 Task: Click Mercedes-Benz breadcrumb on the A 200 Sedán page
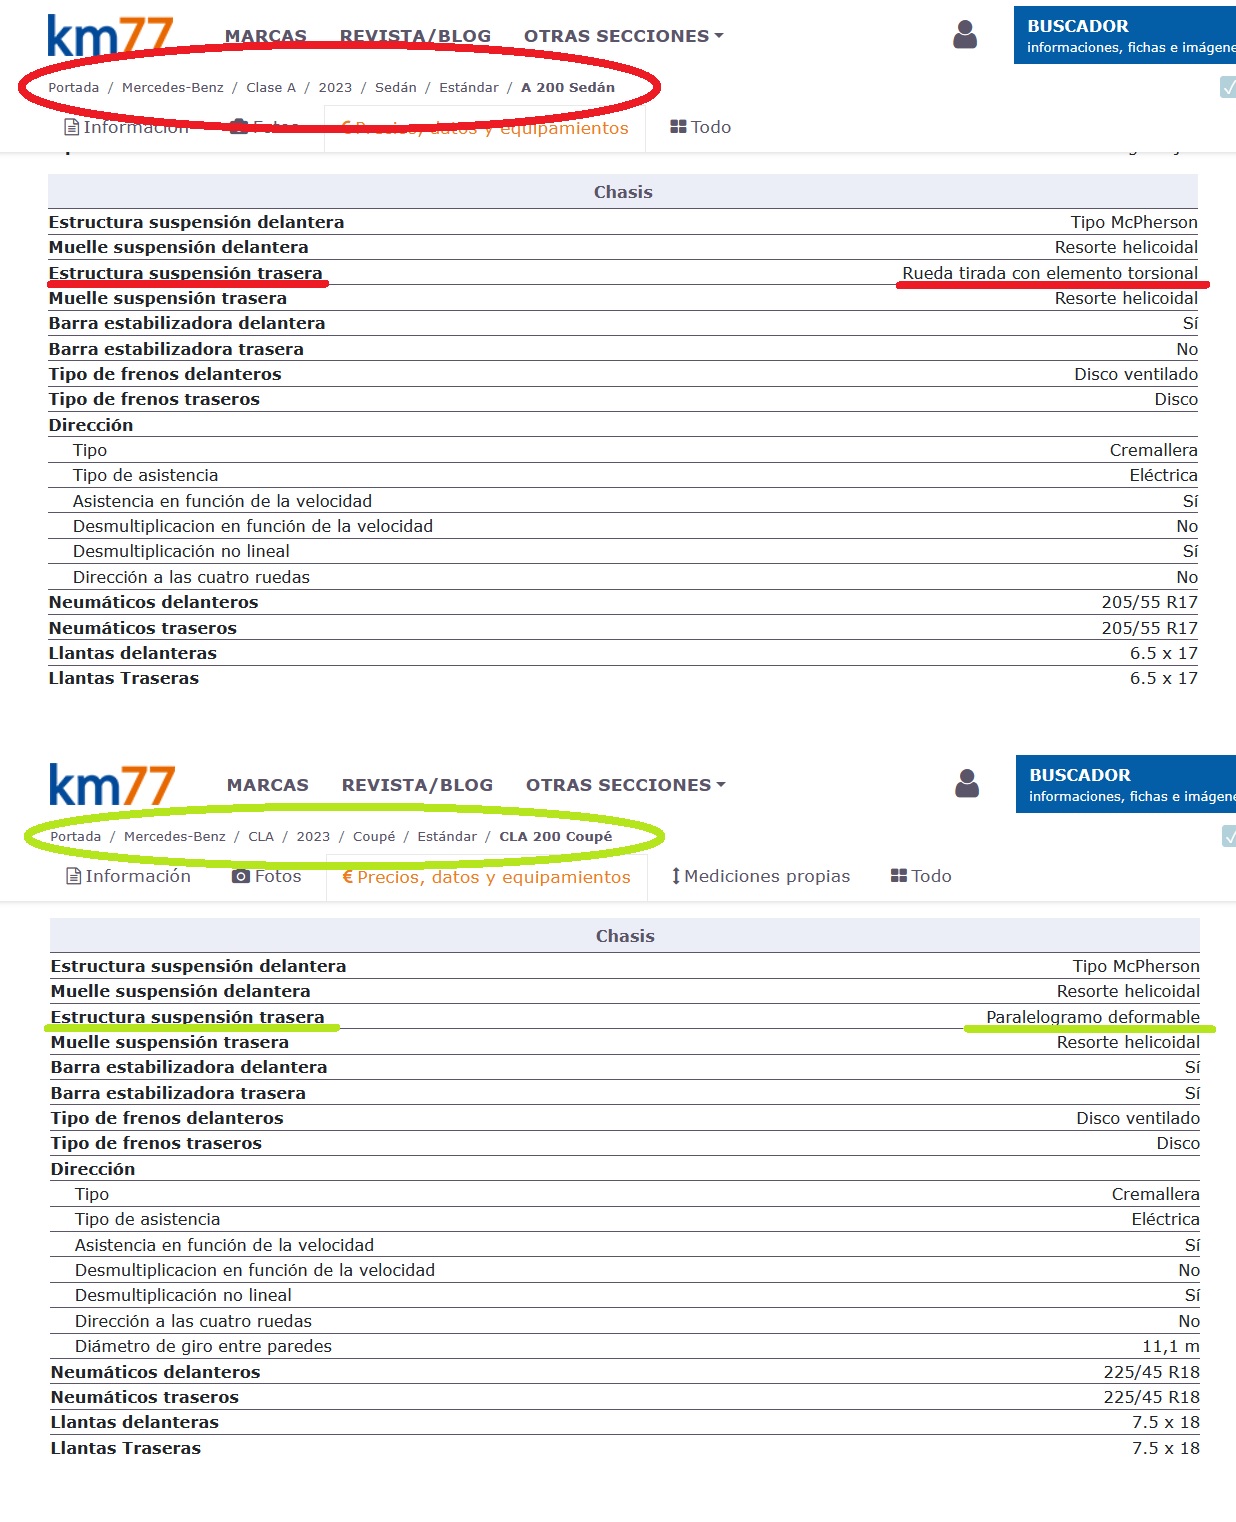pos(173,87)
